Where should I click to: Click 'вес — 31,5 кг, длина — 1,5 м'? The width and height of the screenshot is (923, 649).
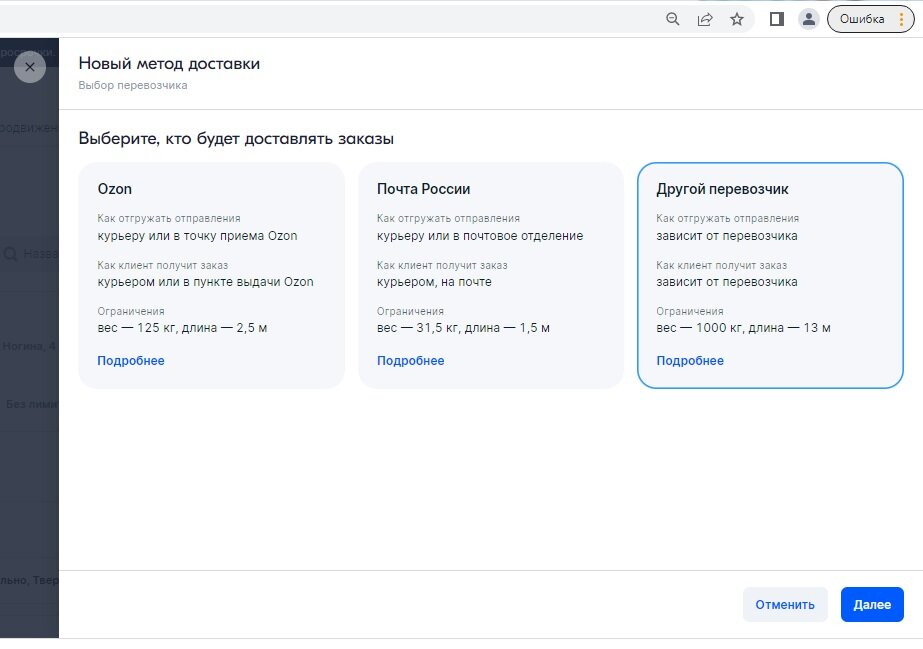tap(463, 328)
